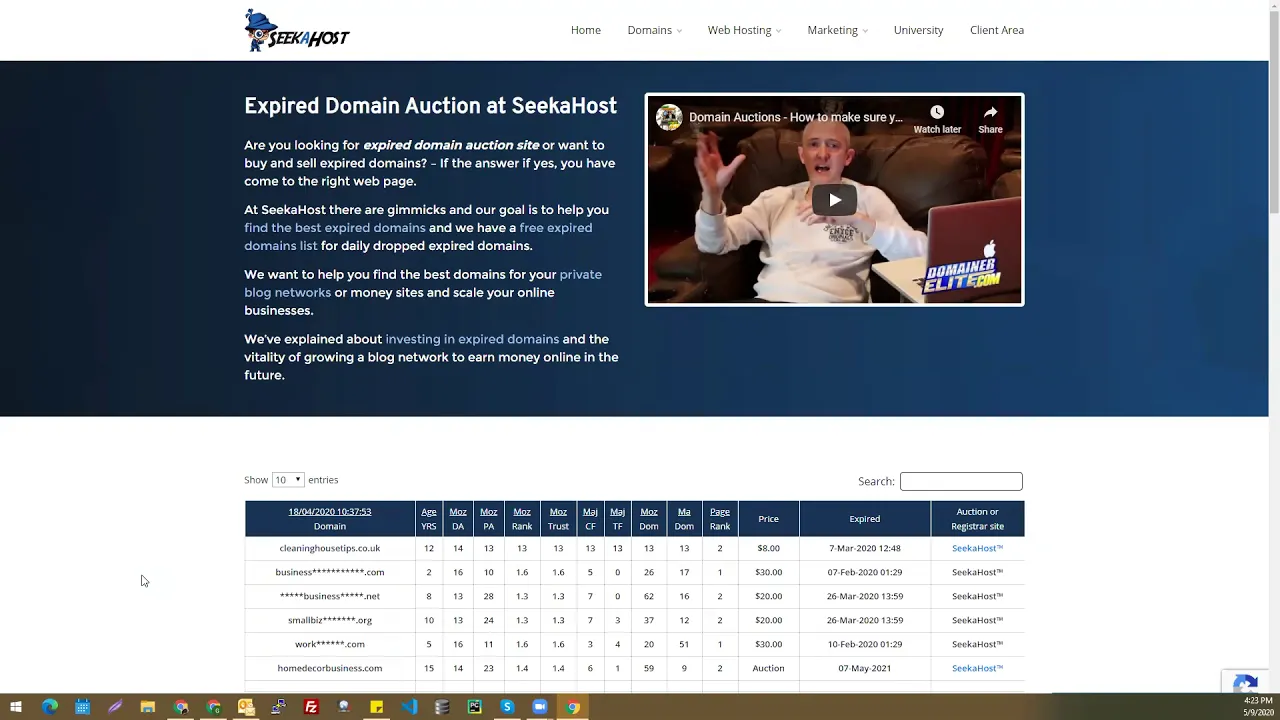Select the homedecorbusiness.com domain cell
The height and width of the screenshot is (720, 1280).
click(330, 668)
